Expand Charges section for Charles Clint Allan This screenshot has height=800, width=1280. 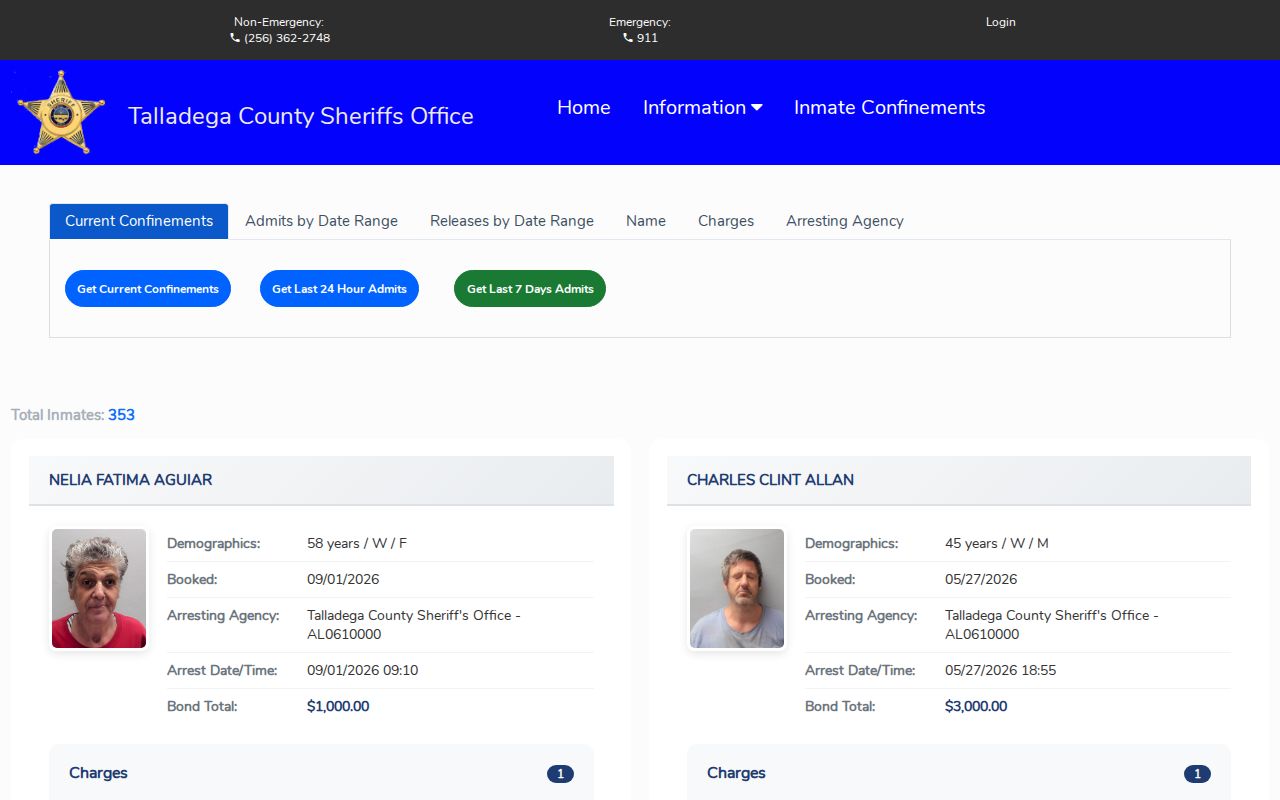pyautogui.click(x=959, y=773)
